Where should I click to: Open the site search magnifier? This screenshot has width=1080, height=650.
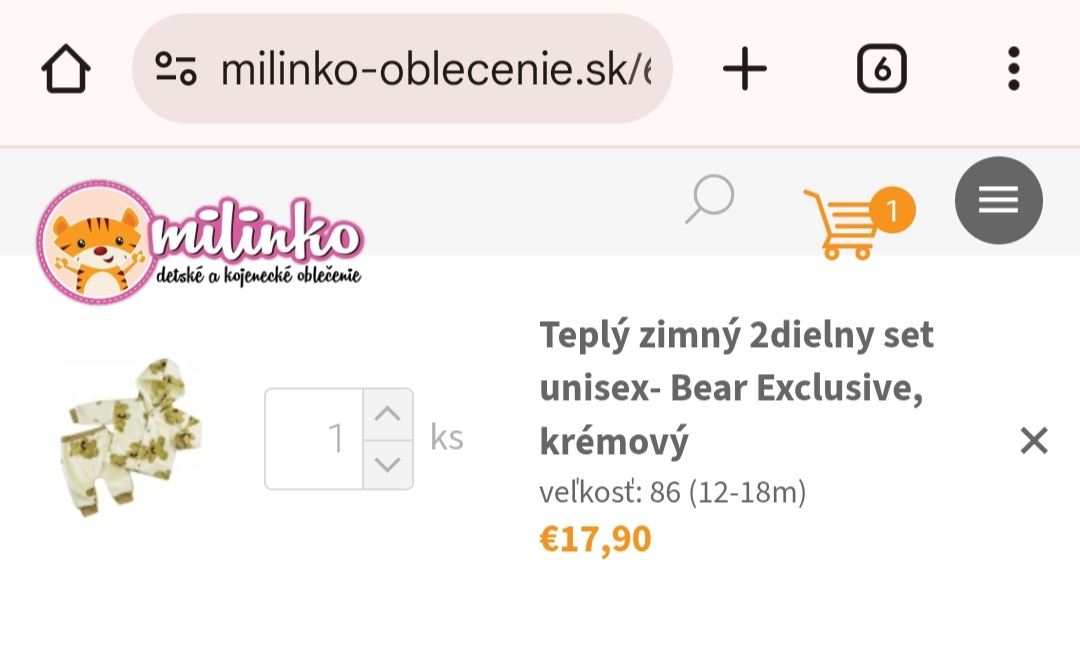(x=710, y=199)
